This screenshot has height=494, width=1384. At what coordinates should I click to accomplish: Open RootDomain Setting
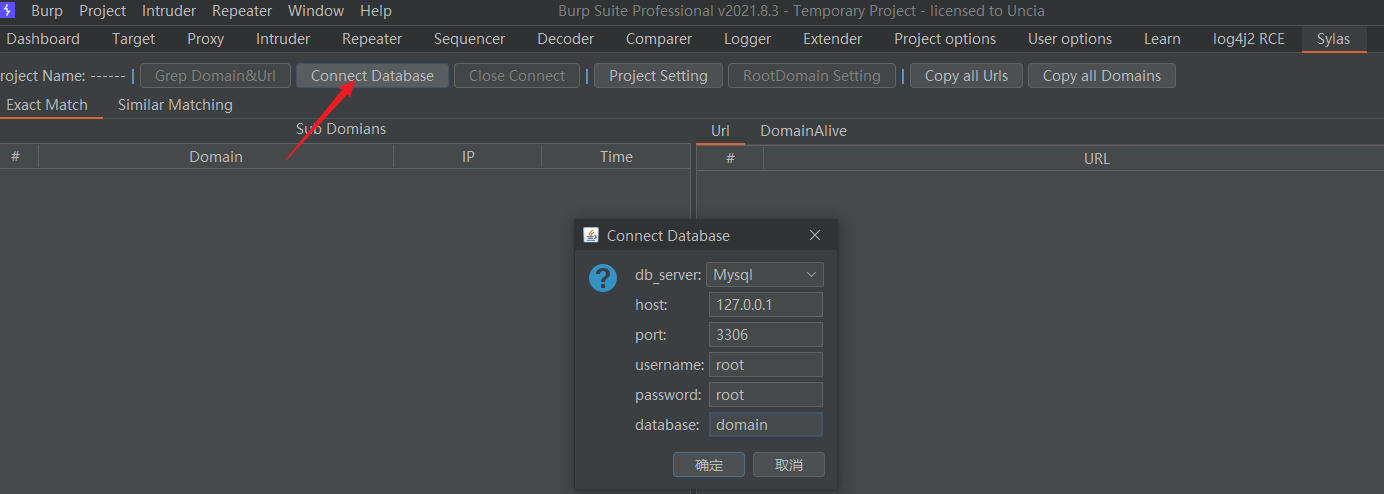pos(812,75)
